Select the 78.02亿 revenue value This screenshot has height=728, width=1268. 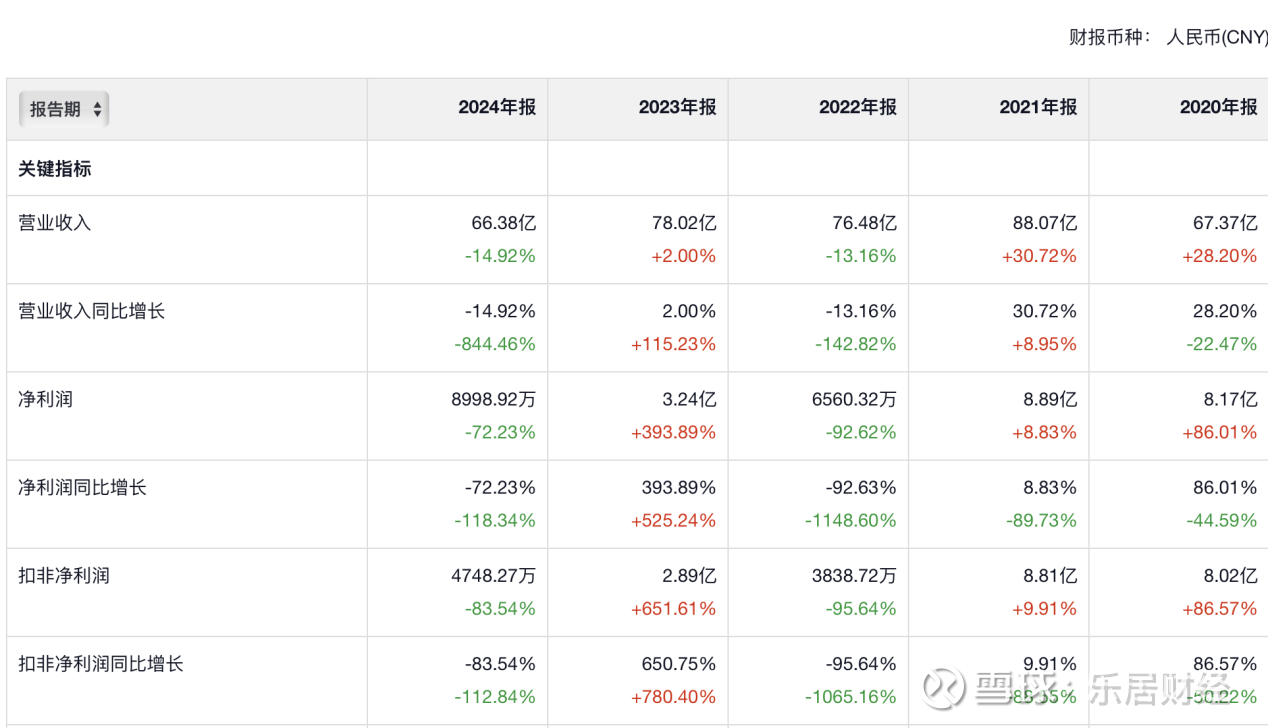coord(684,223)
